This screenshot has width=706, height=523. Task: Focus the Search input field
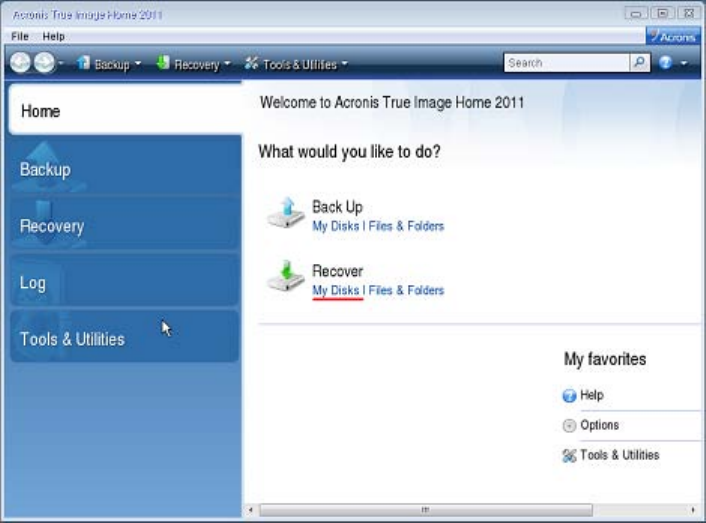tap(566, 63)
